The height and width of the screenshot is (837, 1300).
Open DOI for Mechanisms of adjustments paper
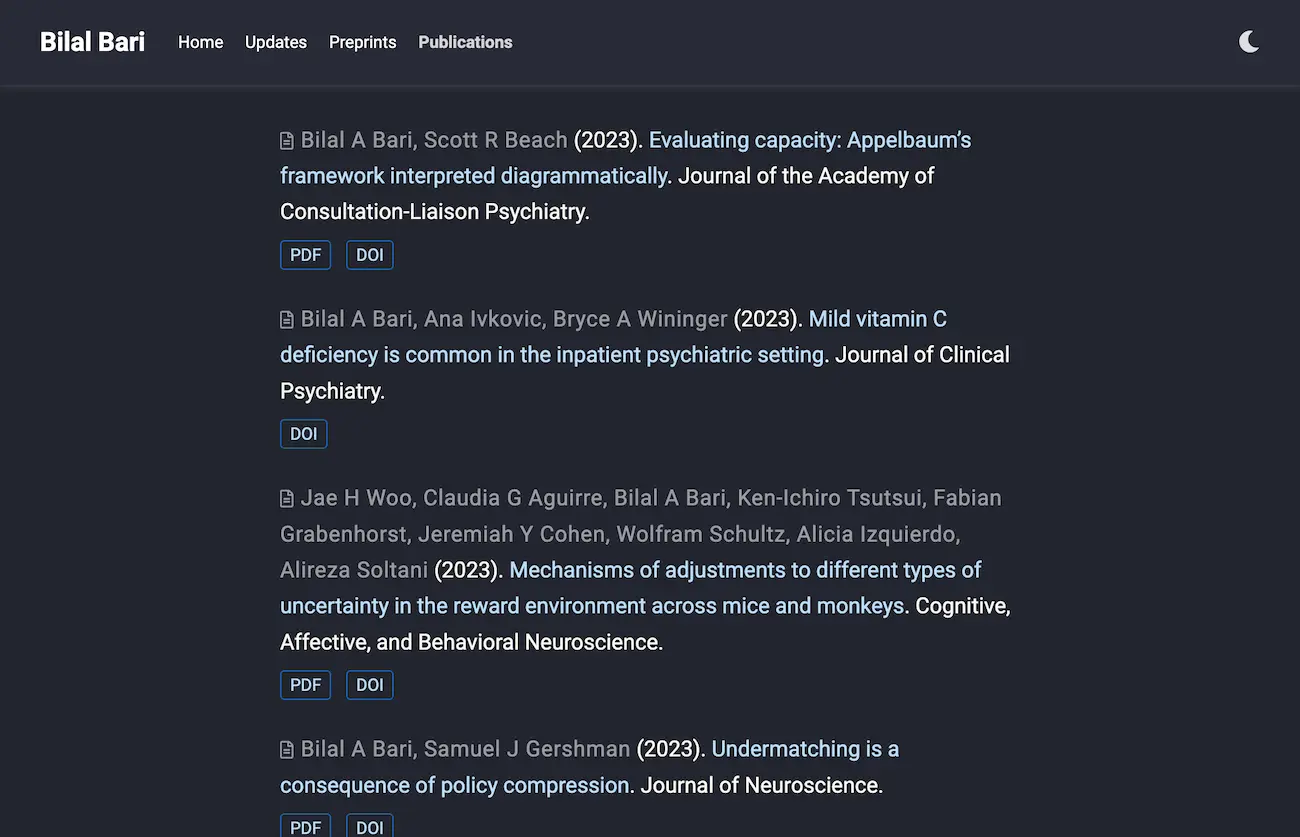click(369, 685)
